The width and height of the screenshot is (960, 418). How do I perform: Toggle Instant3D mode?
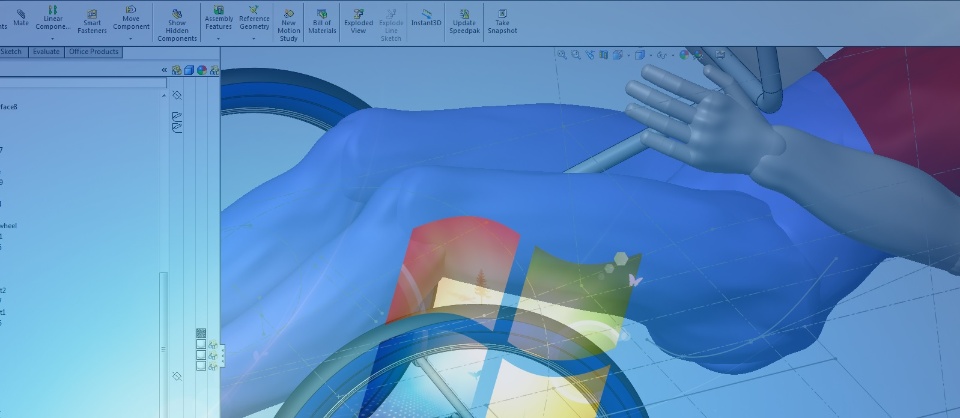point(426,18)
